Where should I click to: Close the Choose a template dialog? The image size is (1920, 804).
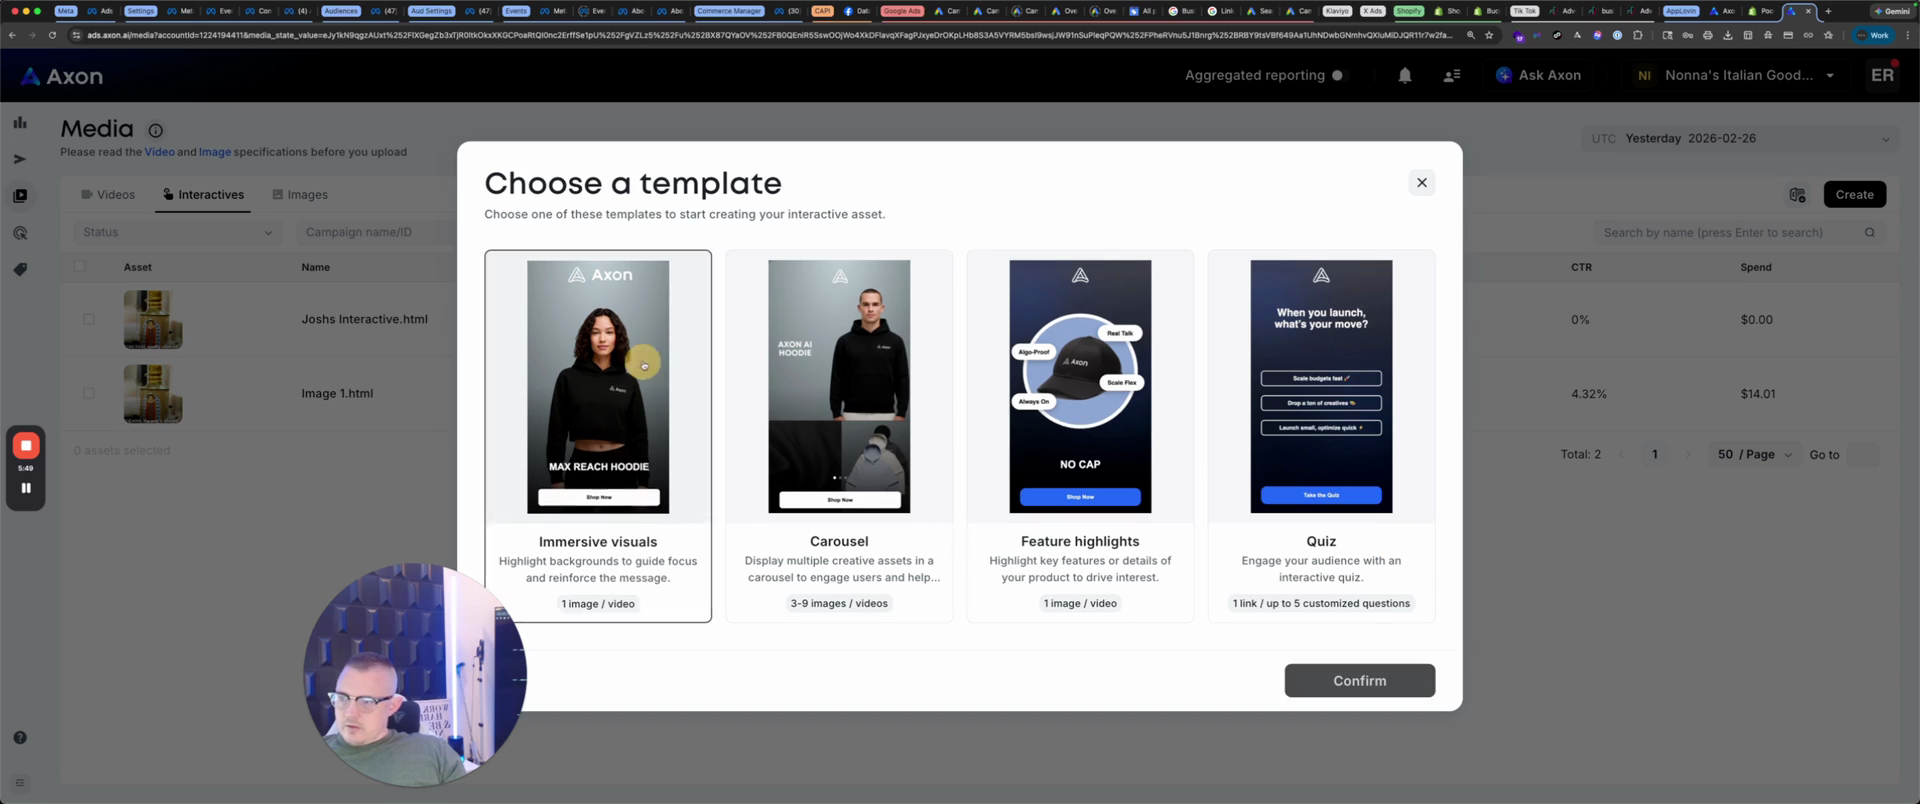pos(1421,183)
